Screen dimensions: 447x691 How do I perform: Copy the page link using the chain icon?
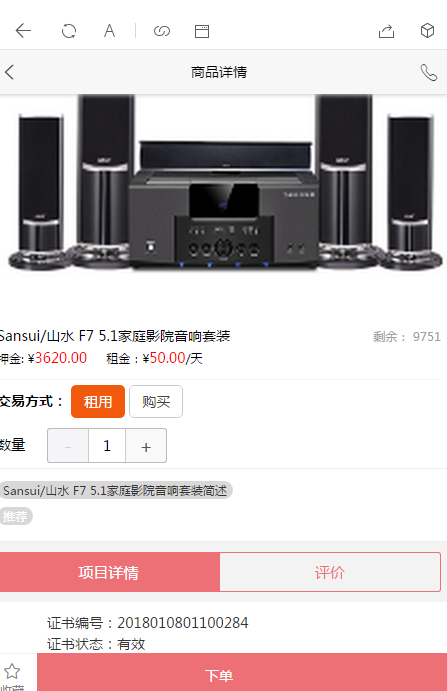tap(162, 31)
